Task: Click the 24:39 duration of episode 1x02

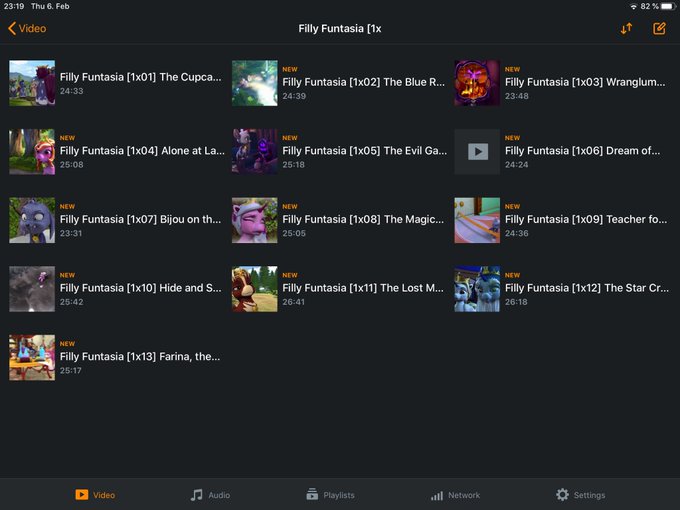Action: pos(294,96)
